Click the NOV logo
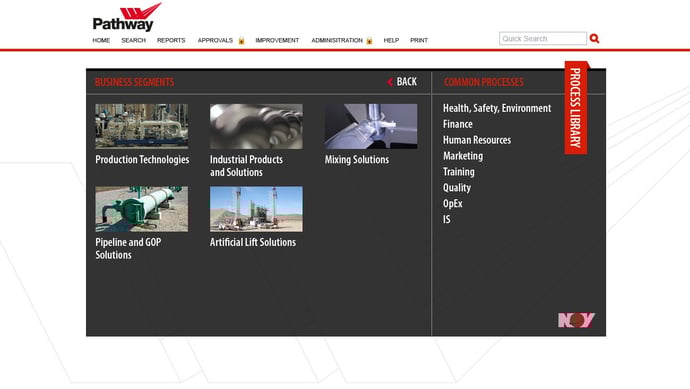This screenshot has width=690, height=389. point(576,320)
